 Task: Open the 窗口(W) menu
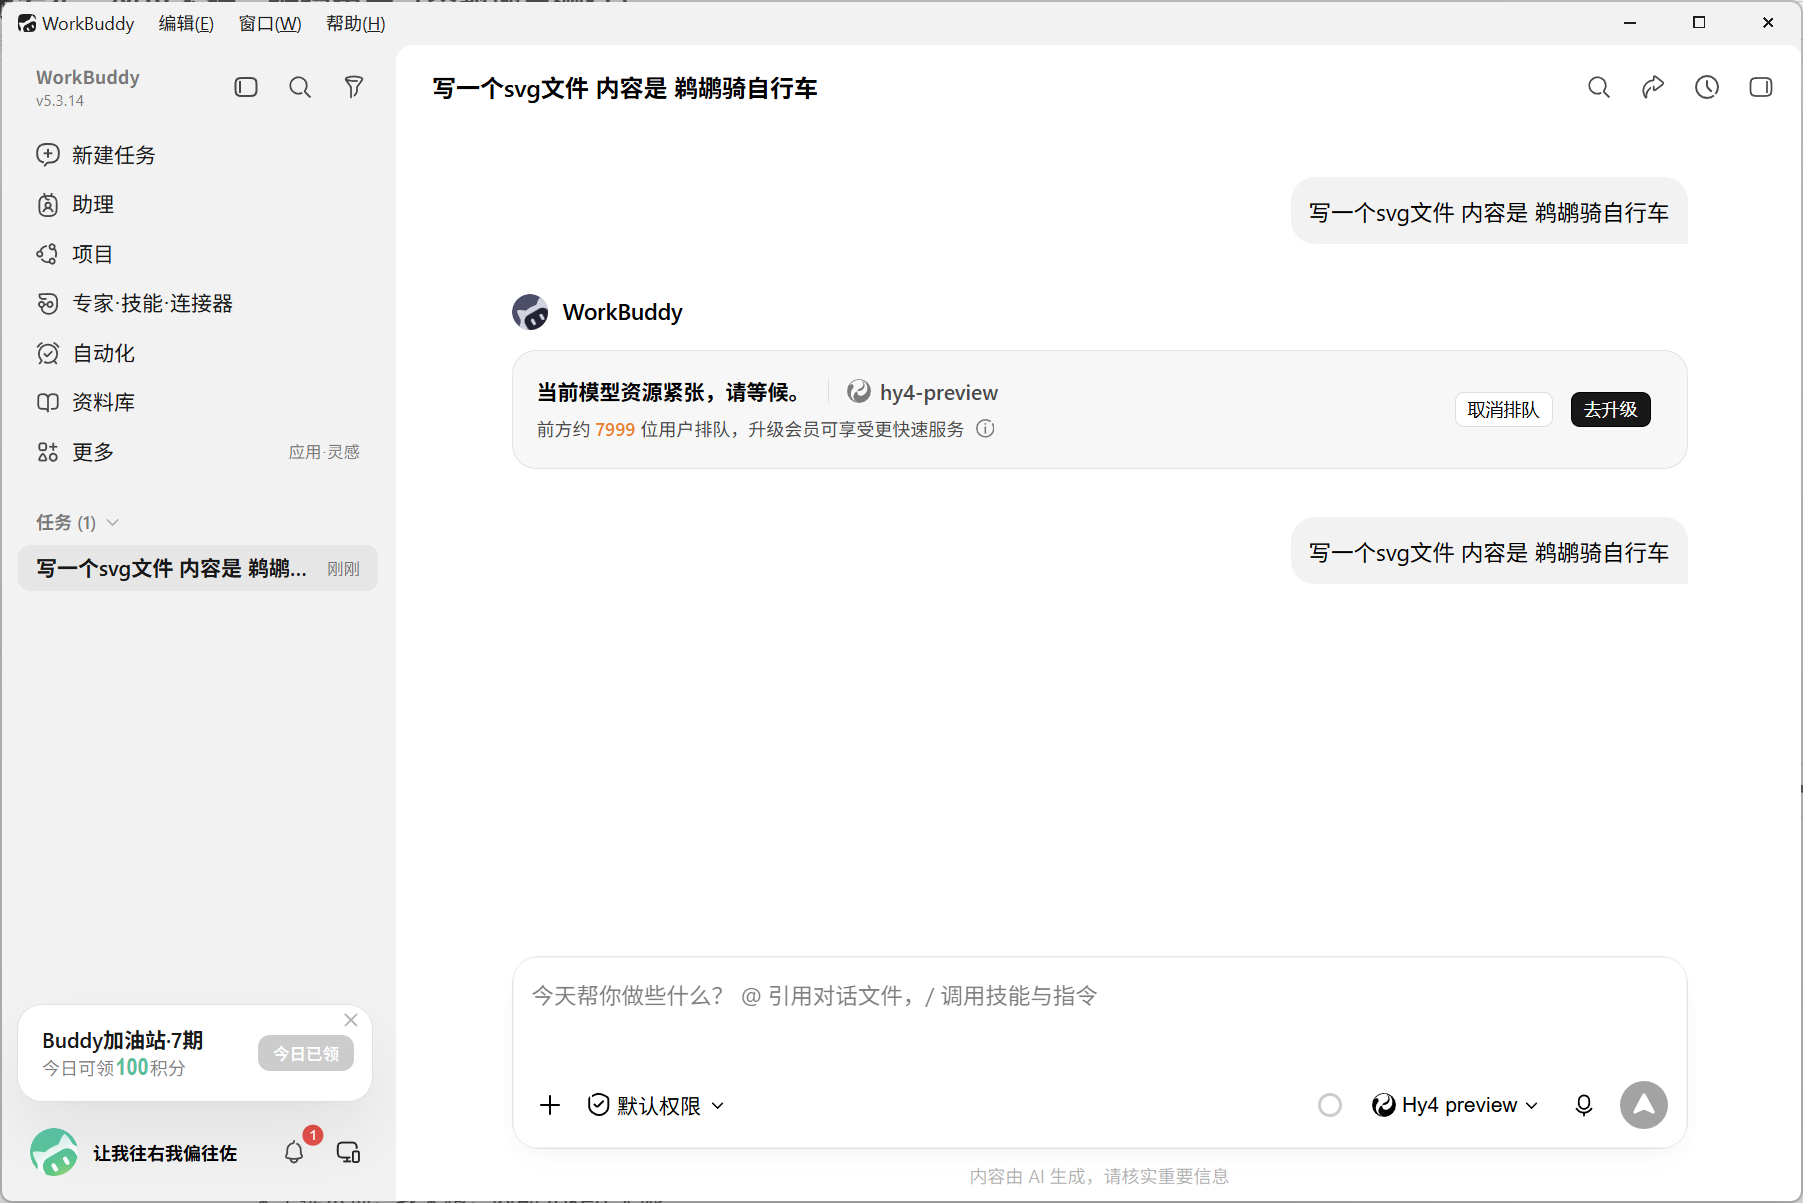tap(270, 23)
